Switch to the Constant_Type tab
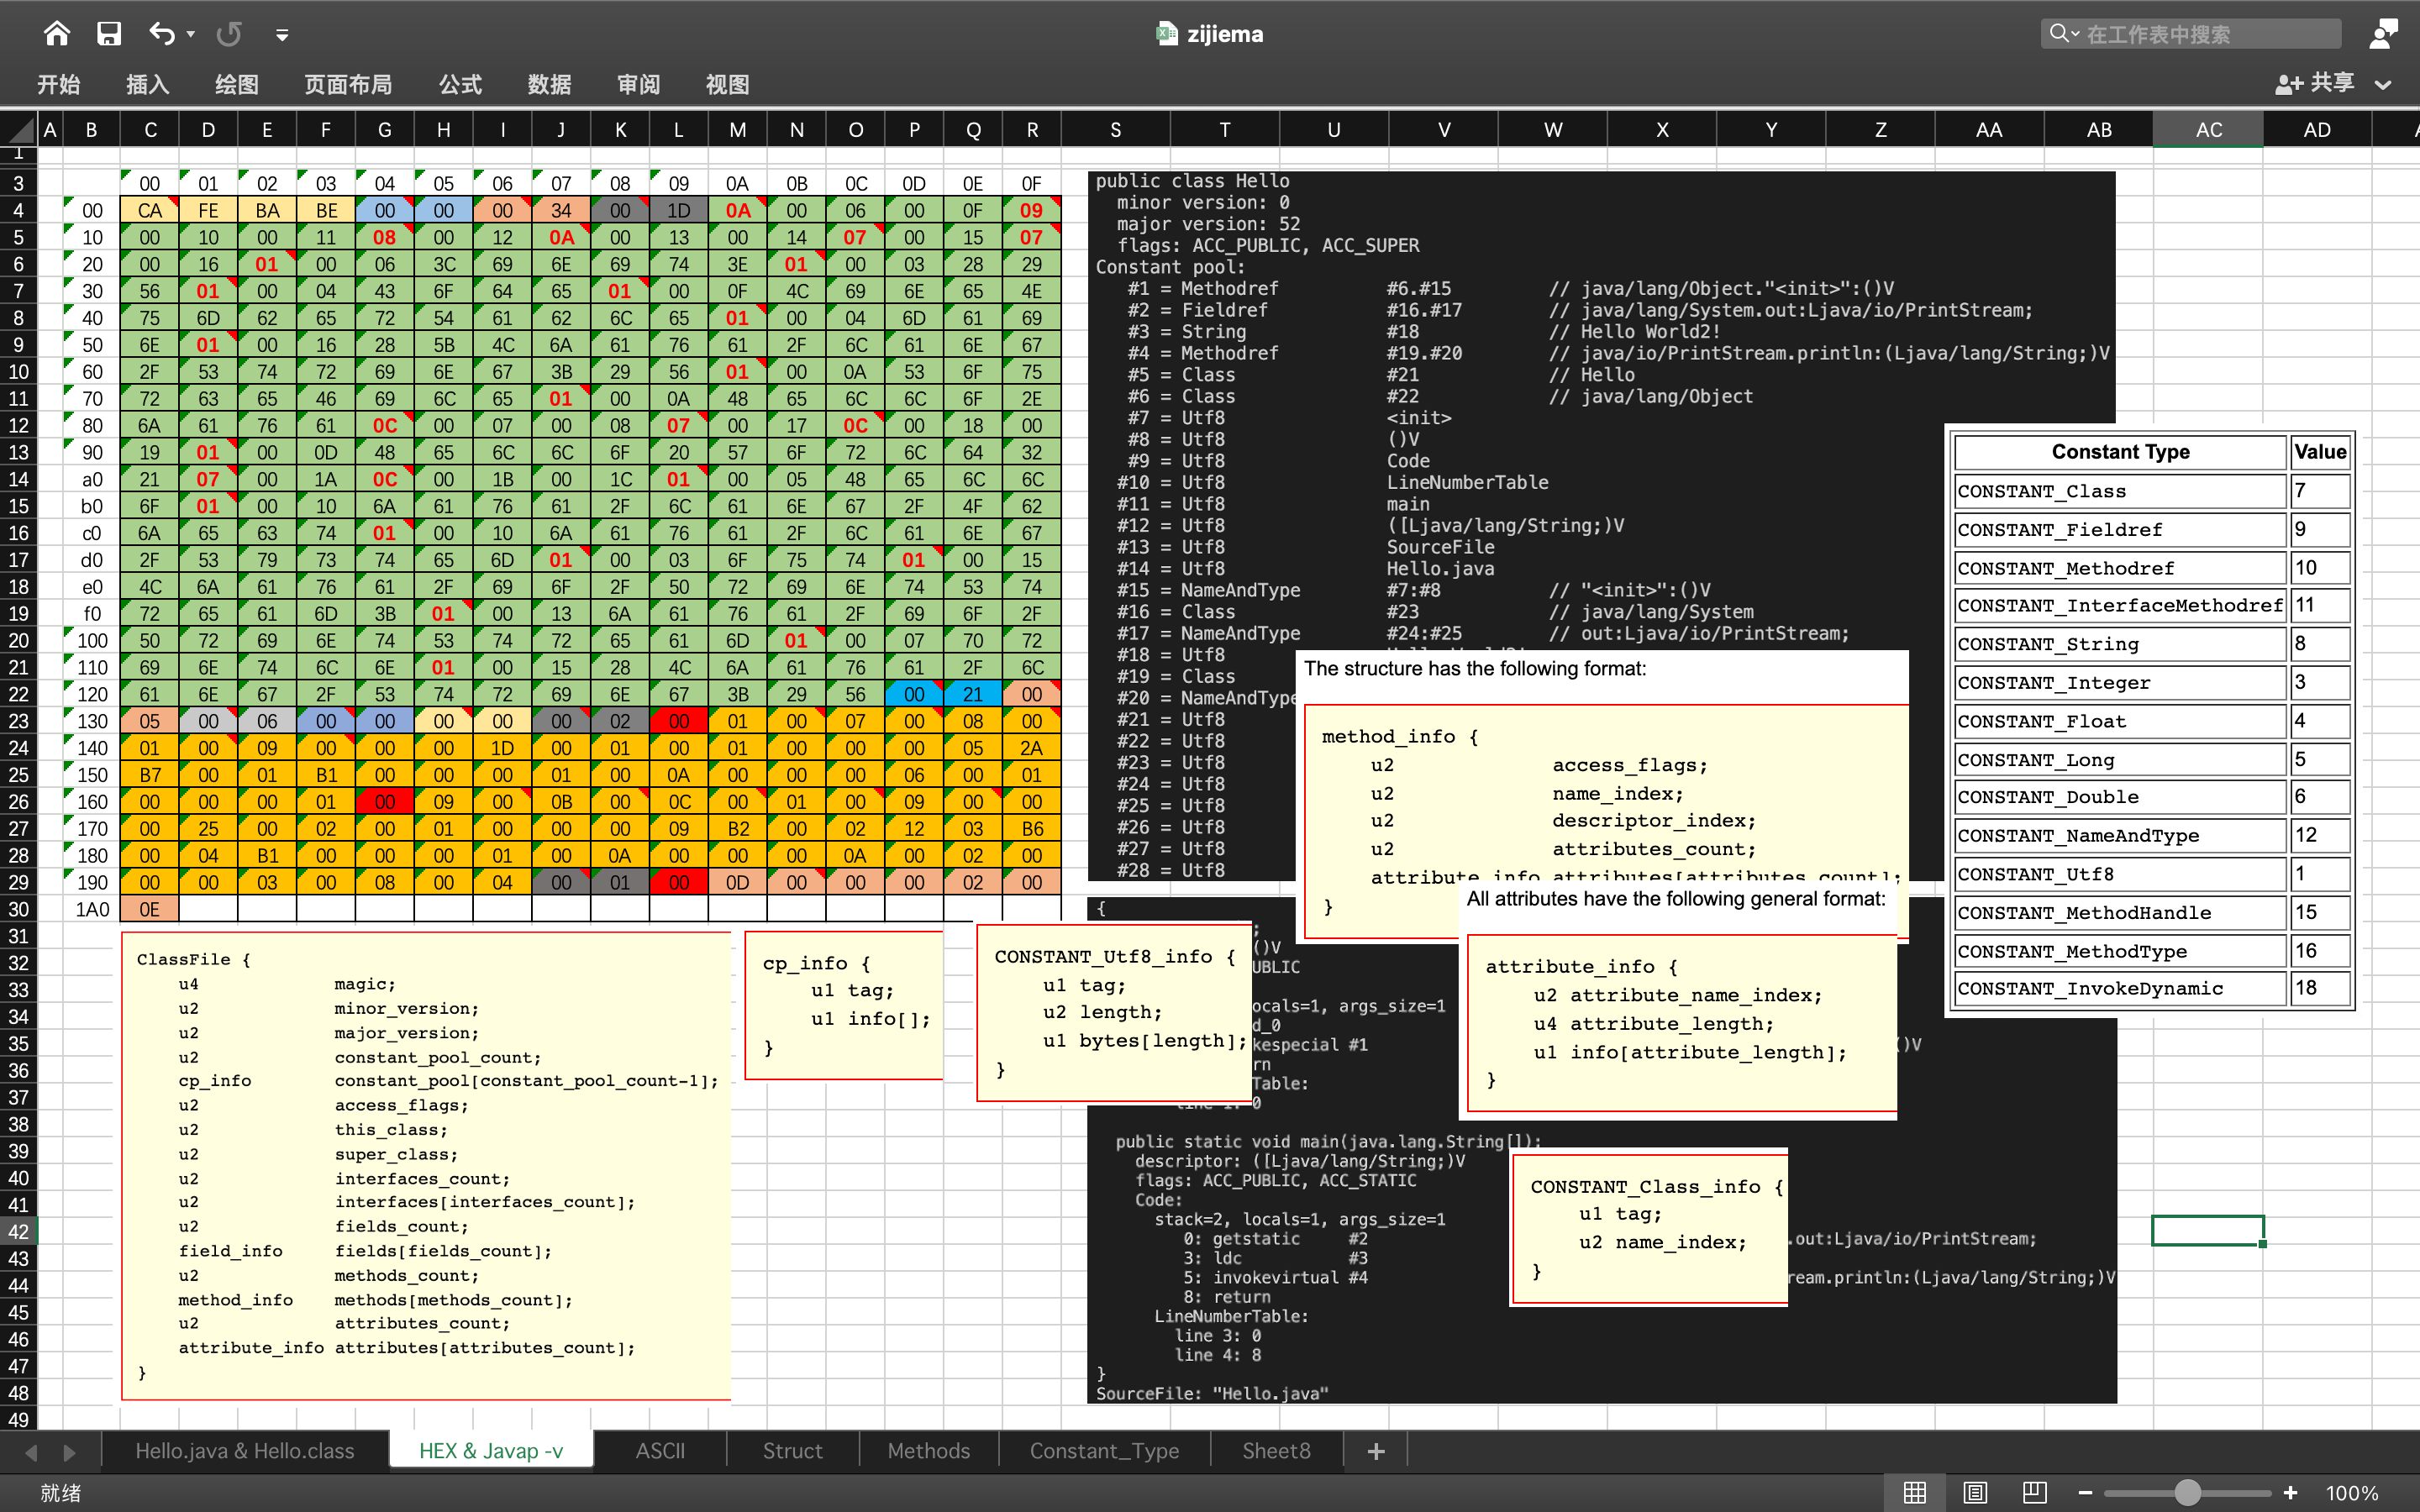2420x1512 pixels. tap(1107, 1449)
